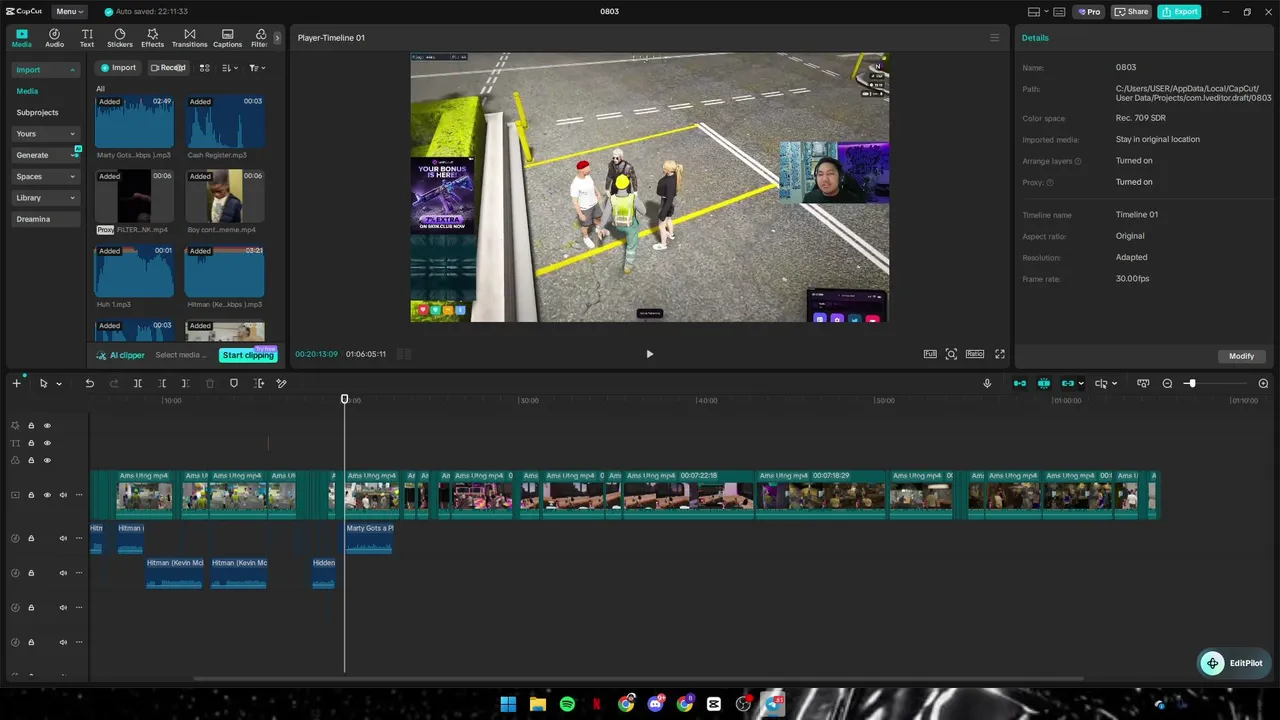Viewport: 1280px width, 720px height.
Task: Click the Record button
Action: tap(168, 68)
